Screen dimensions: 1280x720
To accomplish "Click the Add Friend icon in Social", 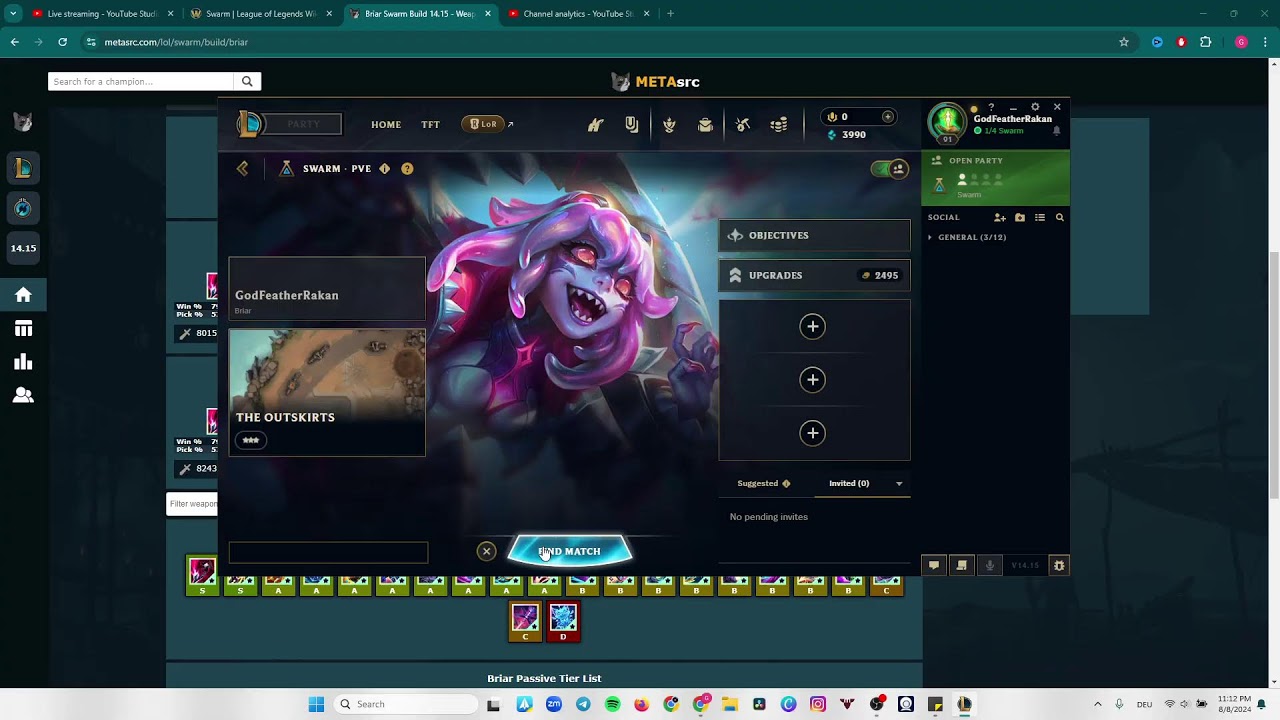I will click(999, 217).
